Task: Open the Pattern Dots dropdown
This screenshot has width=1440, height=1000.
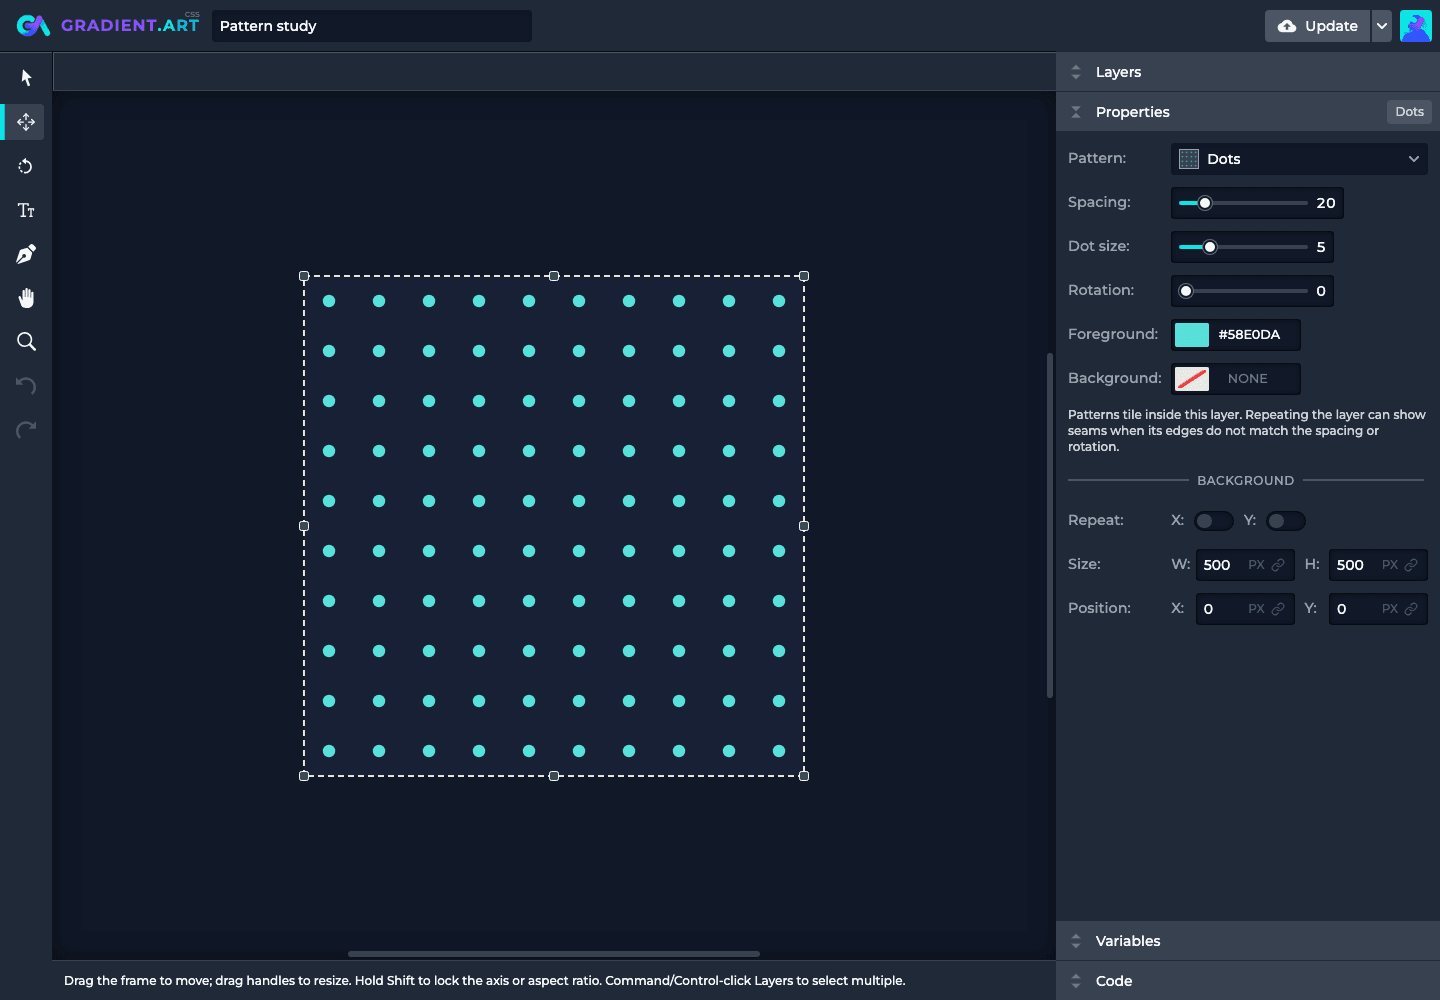Action: [x=1299, y=159]
